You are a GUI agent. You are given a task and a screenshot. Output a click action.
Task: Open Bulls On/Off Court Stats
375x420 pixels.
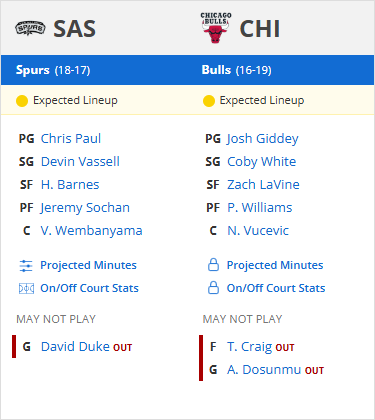(x=276, y=288)
